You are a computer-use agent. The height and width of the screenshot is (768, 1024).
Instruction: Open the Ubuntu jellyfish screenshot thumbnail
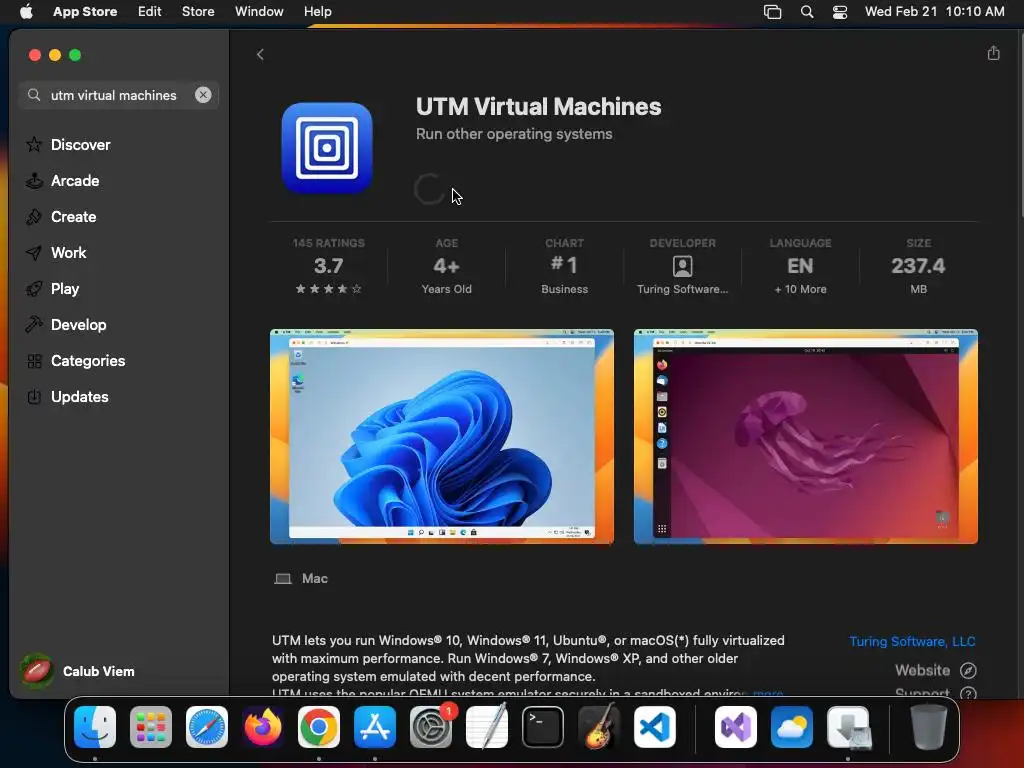(x=806, y=436)
